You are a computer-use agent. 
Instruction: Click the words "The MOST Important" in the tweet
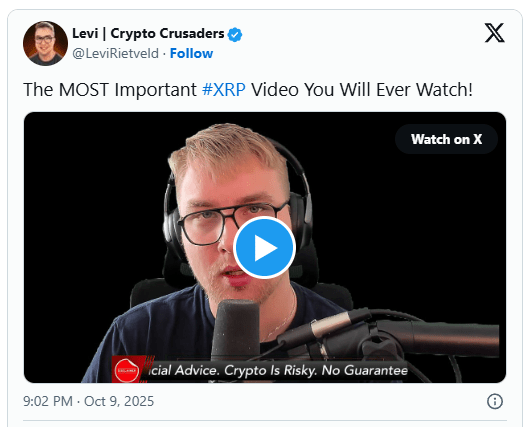(110, 90)
